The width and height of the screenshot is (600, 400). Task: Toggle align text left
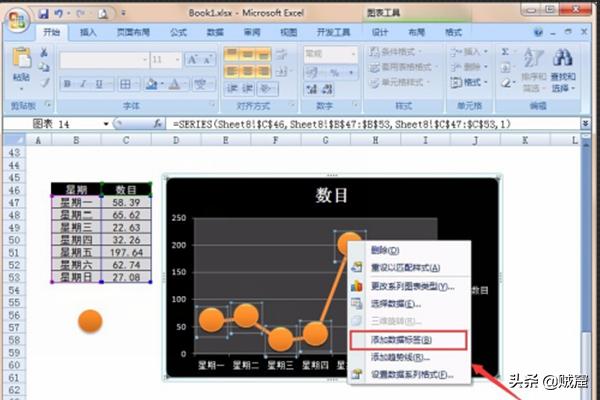tap(232, 71)
